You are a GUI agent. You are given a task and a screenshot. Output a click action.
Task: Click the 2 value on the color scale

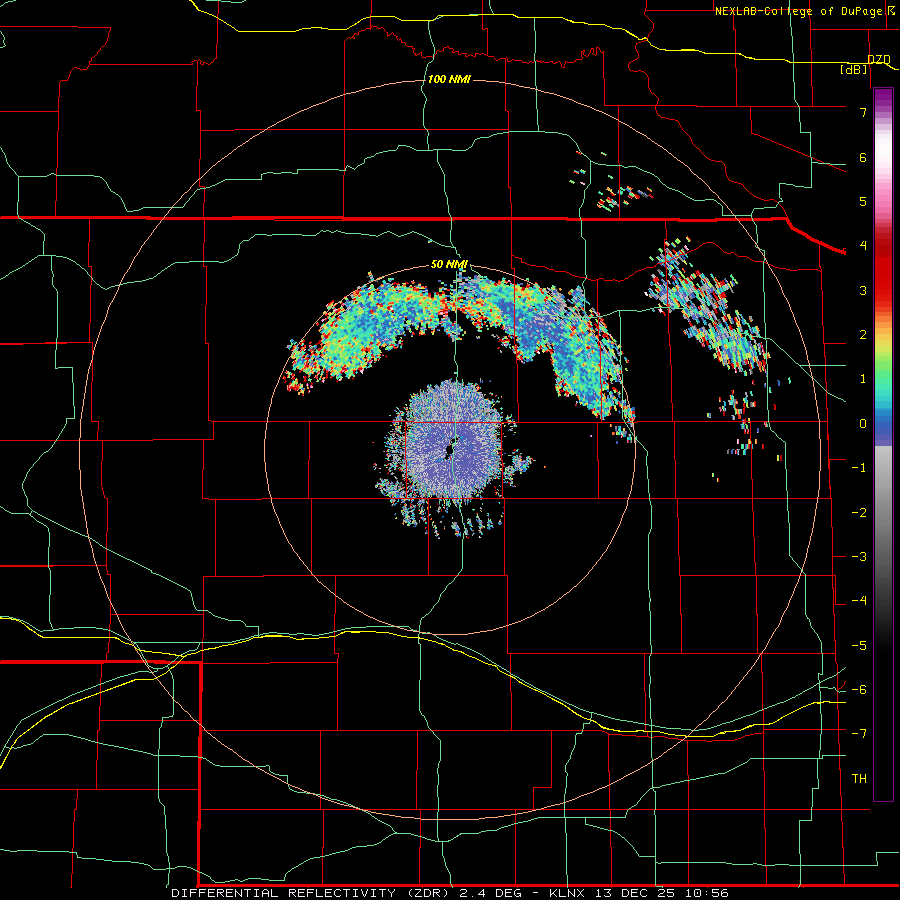(863, 335)
